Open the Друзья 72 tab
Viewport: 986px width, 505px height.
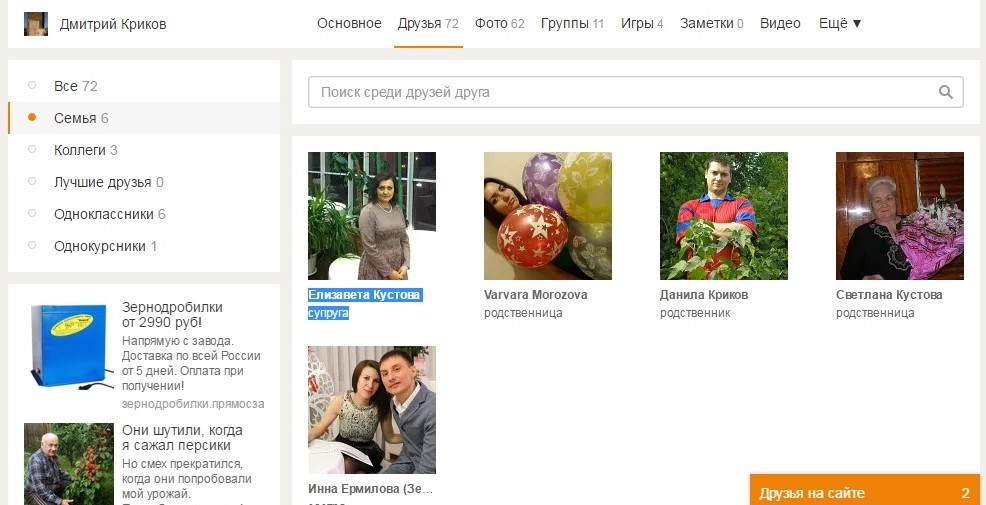pyautogui.click(x=428, y=24)
